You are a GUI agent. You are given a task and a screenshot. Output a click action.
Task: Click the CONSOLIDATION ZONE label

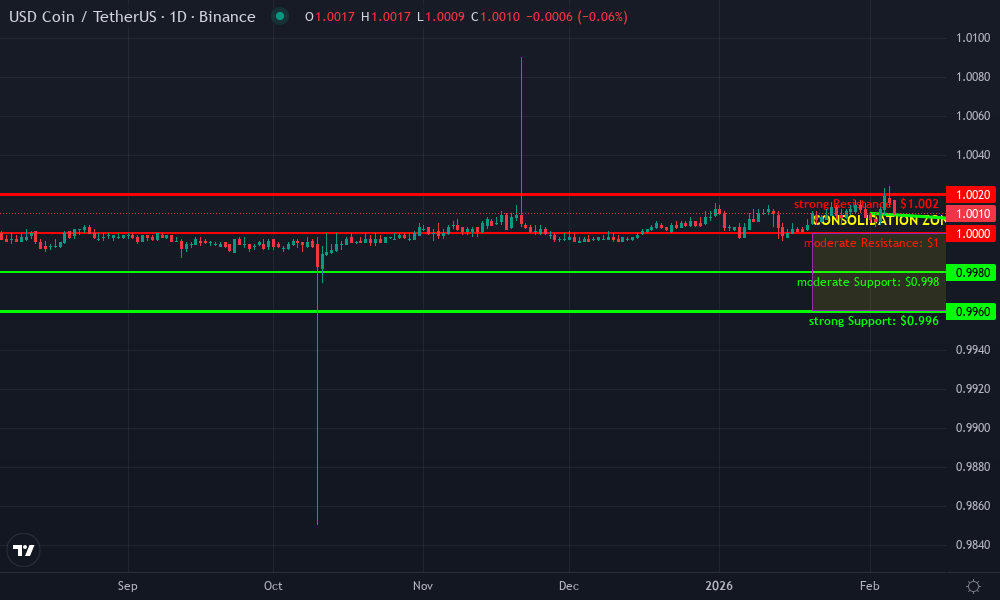point(880,220)
